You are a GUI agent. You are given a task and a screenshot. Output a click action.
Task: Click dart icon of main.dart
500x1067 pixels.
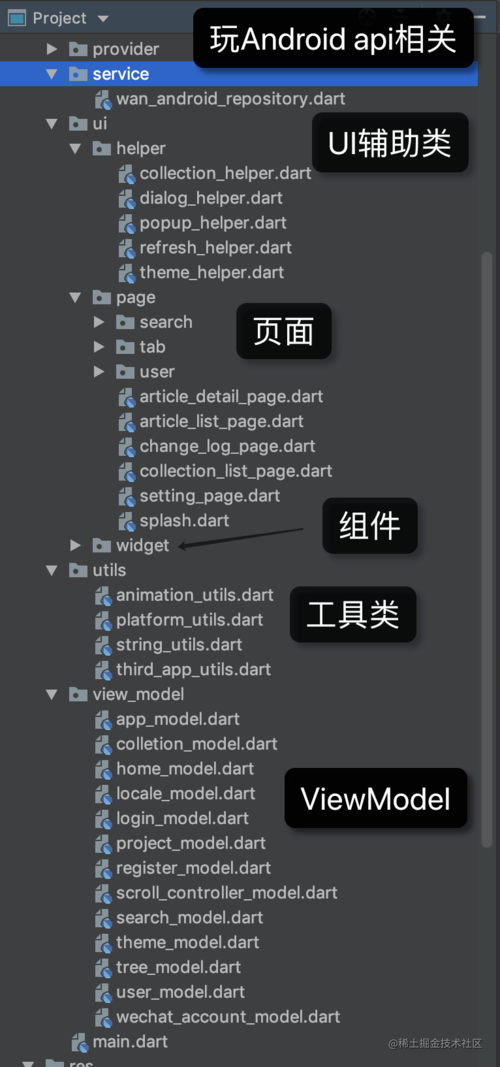(80, 1042)
